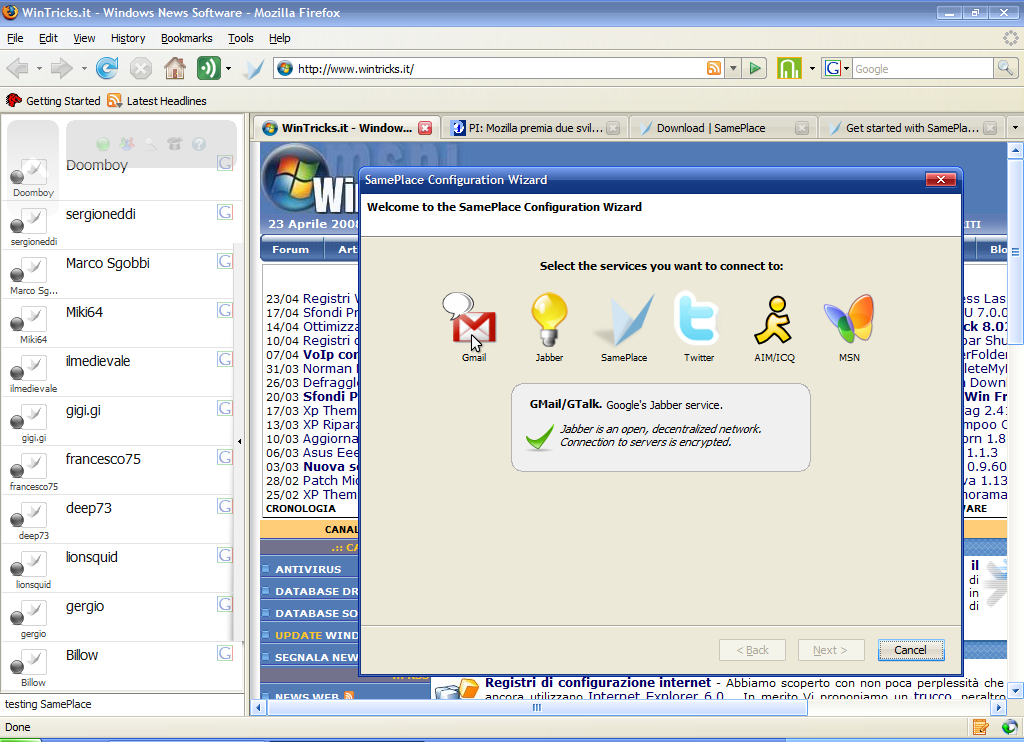Close the WinTricks.it tab

click(x=425, y=128)
